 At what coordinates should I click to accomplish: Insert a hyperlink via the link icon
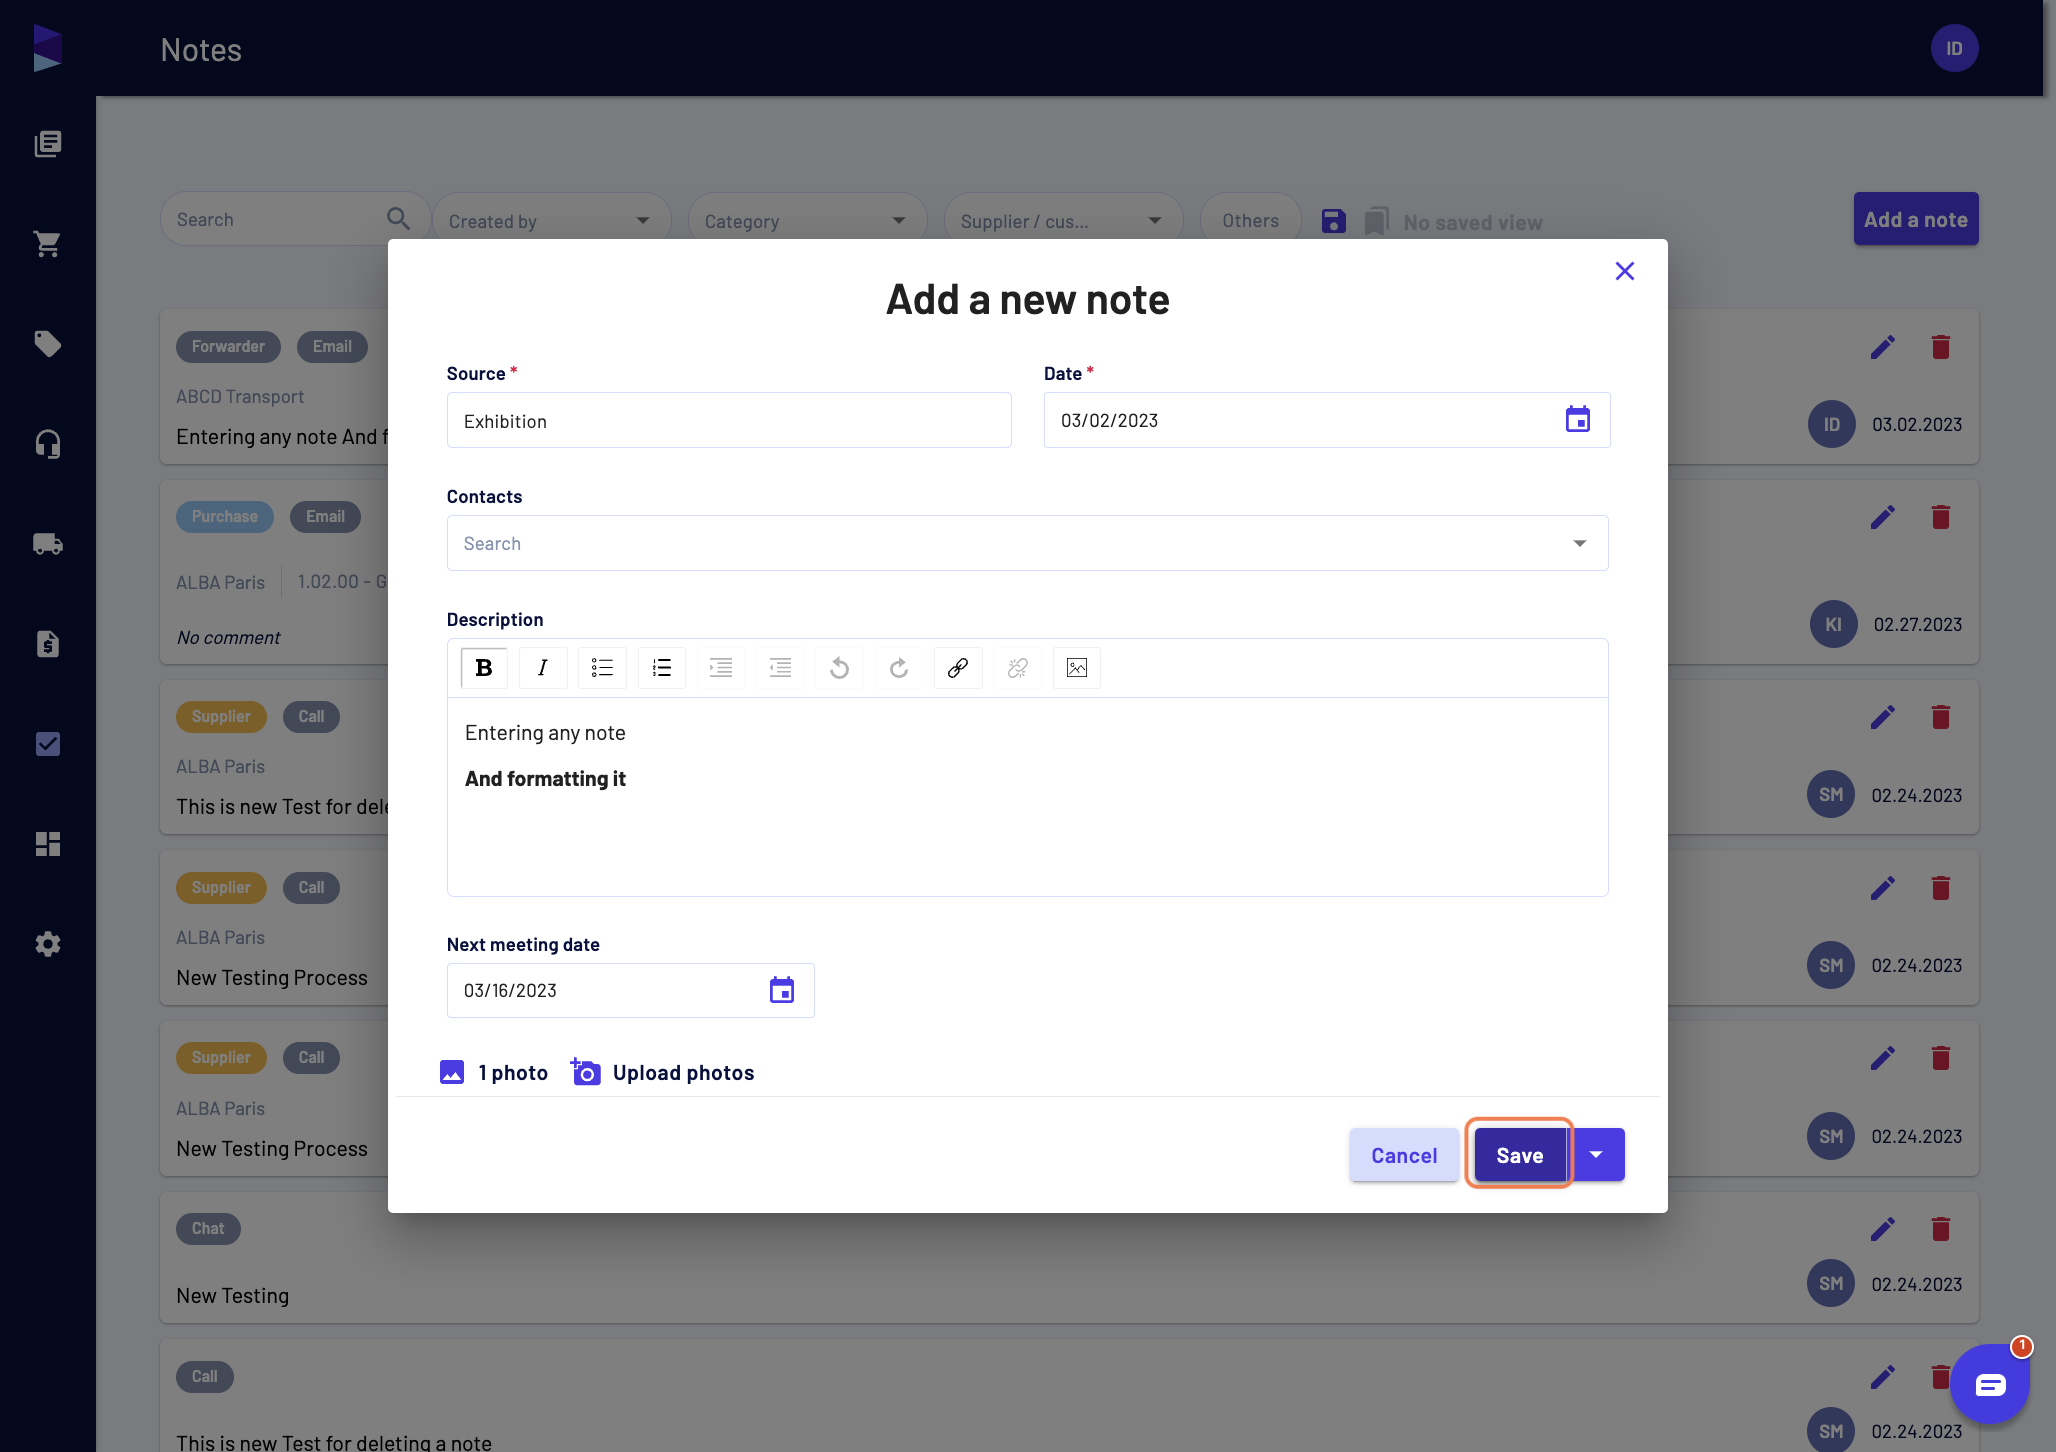pos(958,668)
